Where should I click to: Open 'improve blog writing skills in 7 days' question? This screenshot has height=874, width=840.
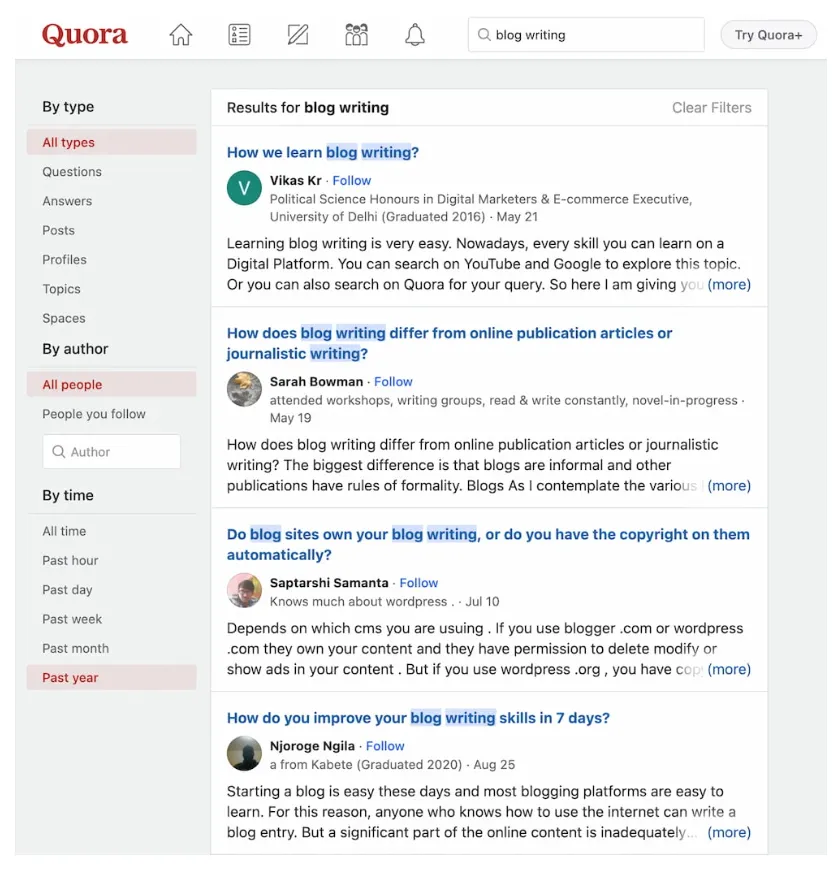click(x=418, y=718)
